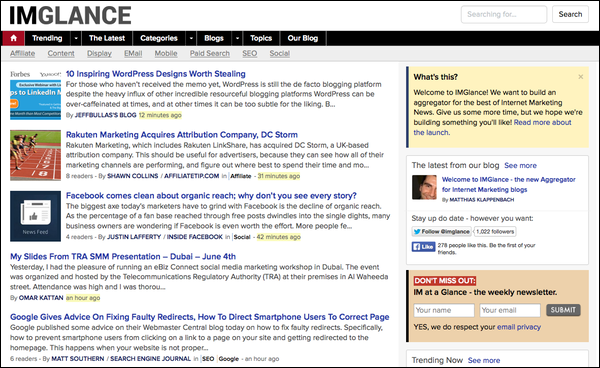Open MATT SOUTHERN author link

point(78,359)
